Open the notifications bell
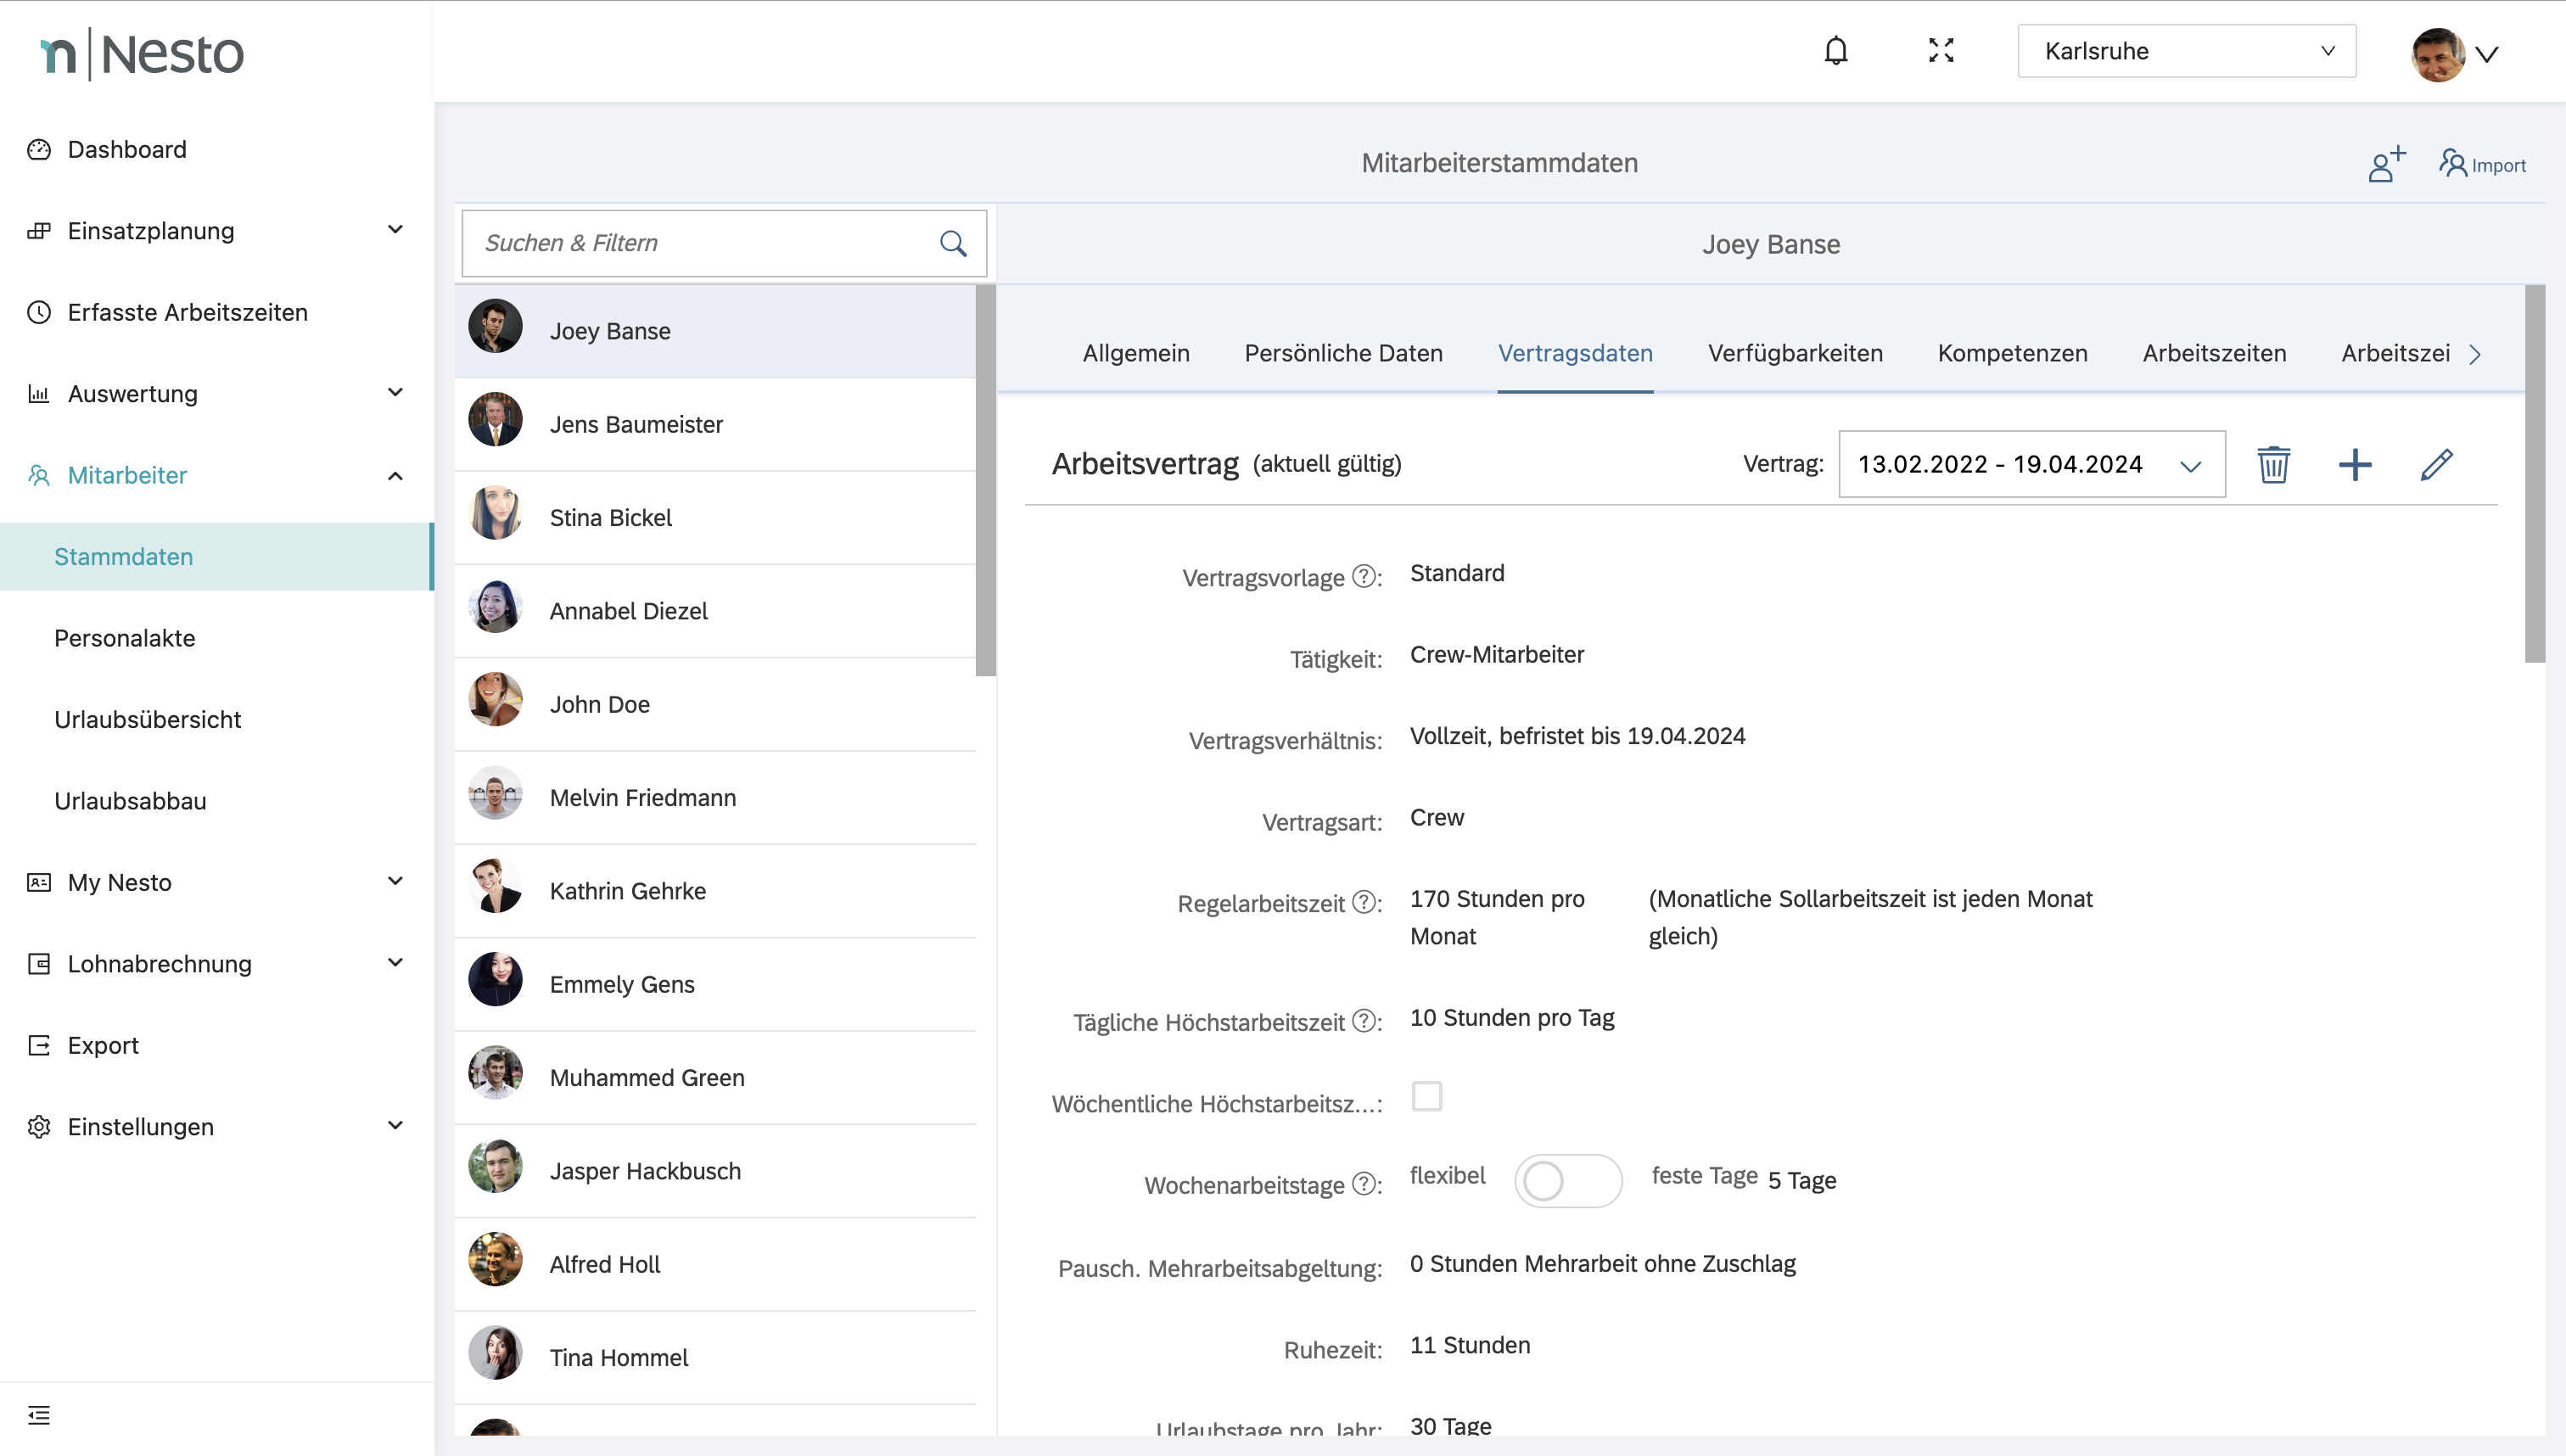The height and width of the screenshot is (1456, 2566). click(1835, 51)
